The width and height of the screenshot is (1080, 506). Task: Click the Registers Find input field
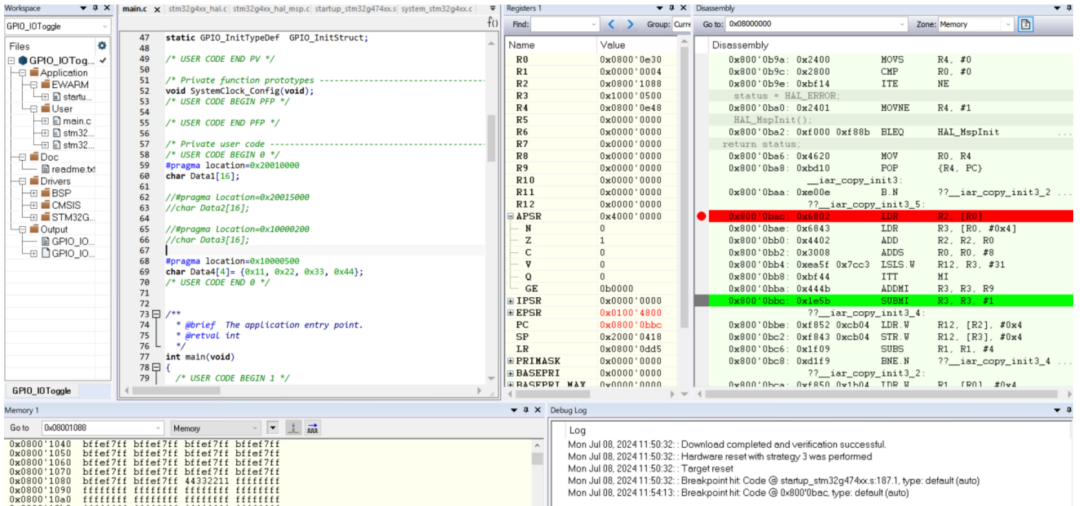pos(565,24)
